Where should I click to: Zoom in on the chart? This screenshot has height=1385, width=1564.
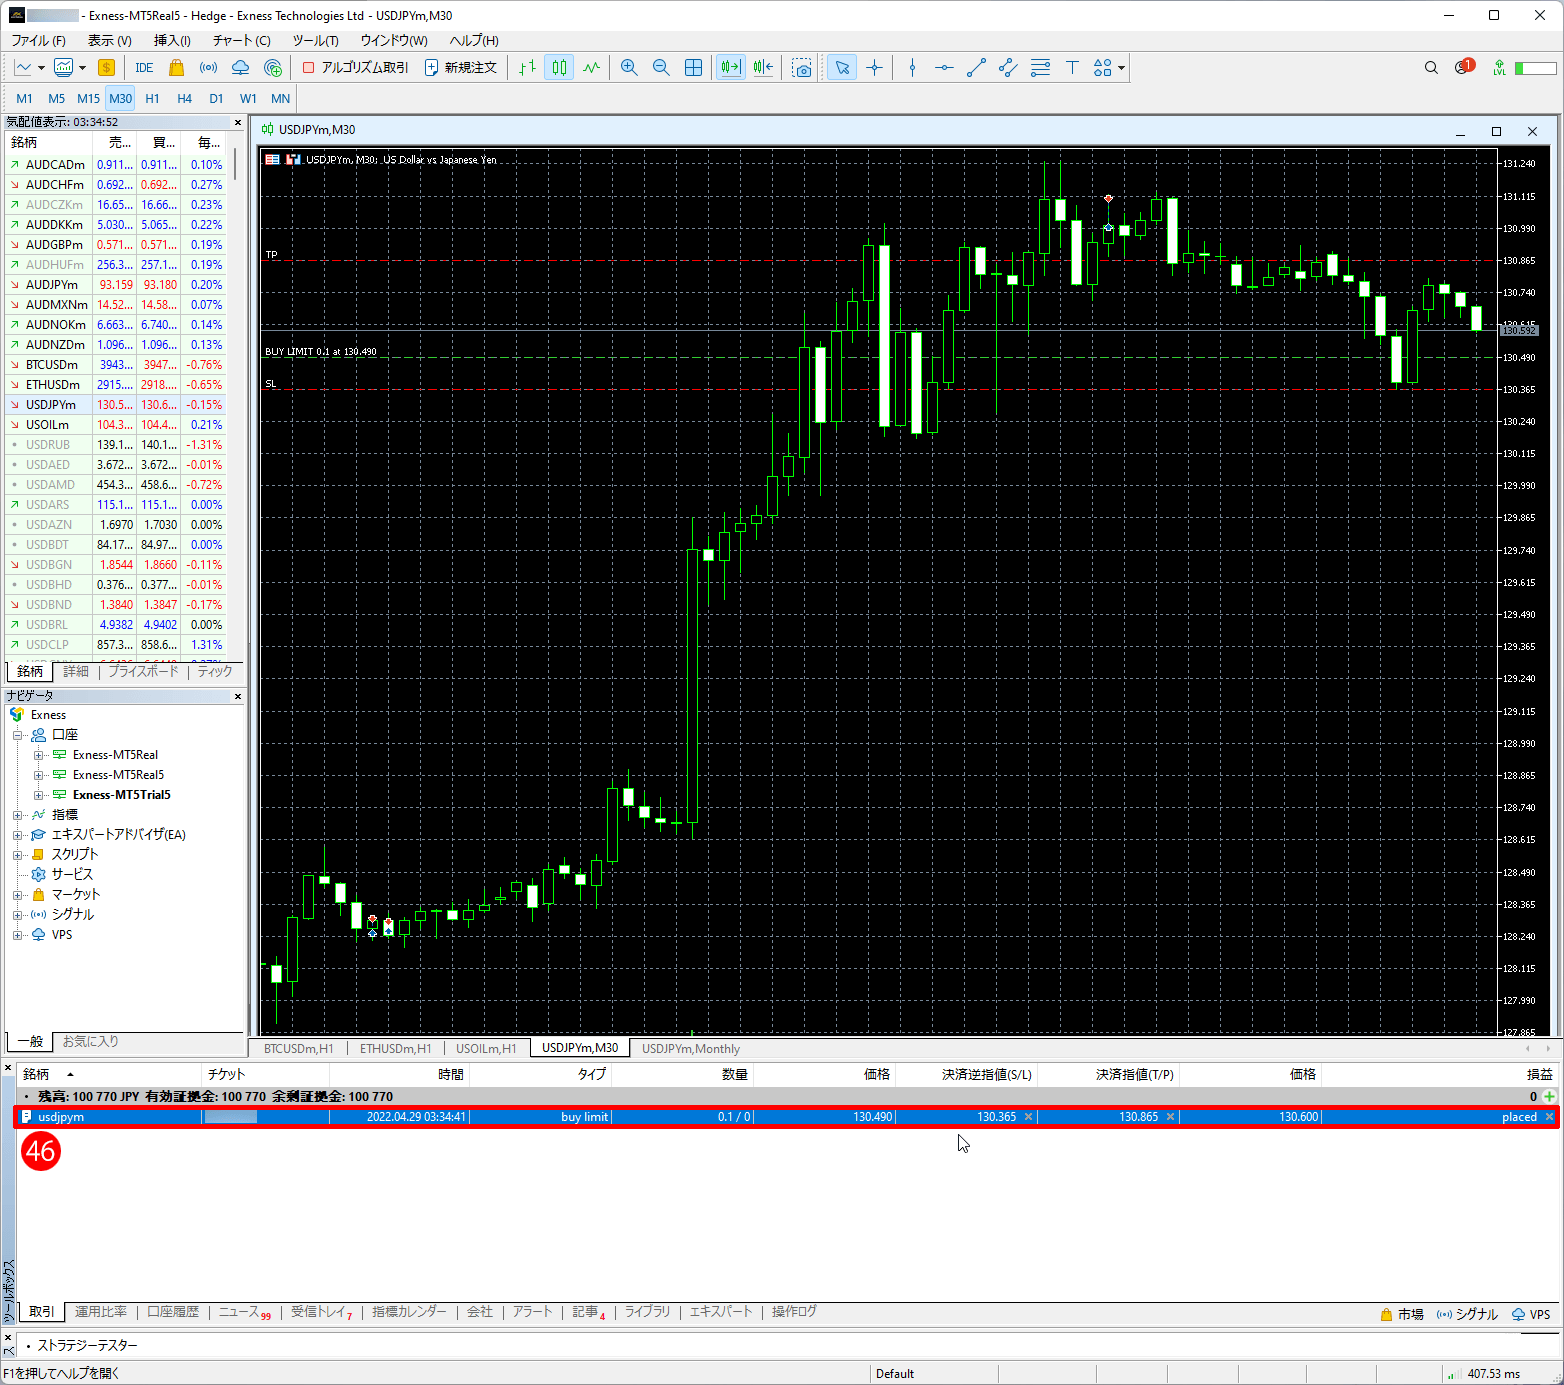629,67
